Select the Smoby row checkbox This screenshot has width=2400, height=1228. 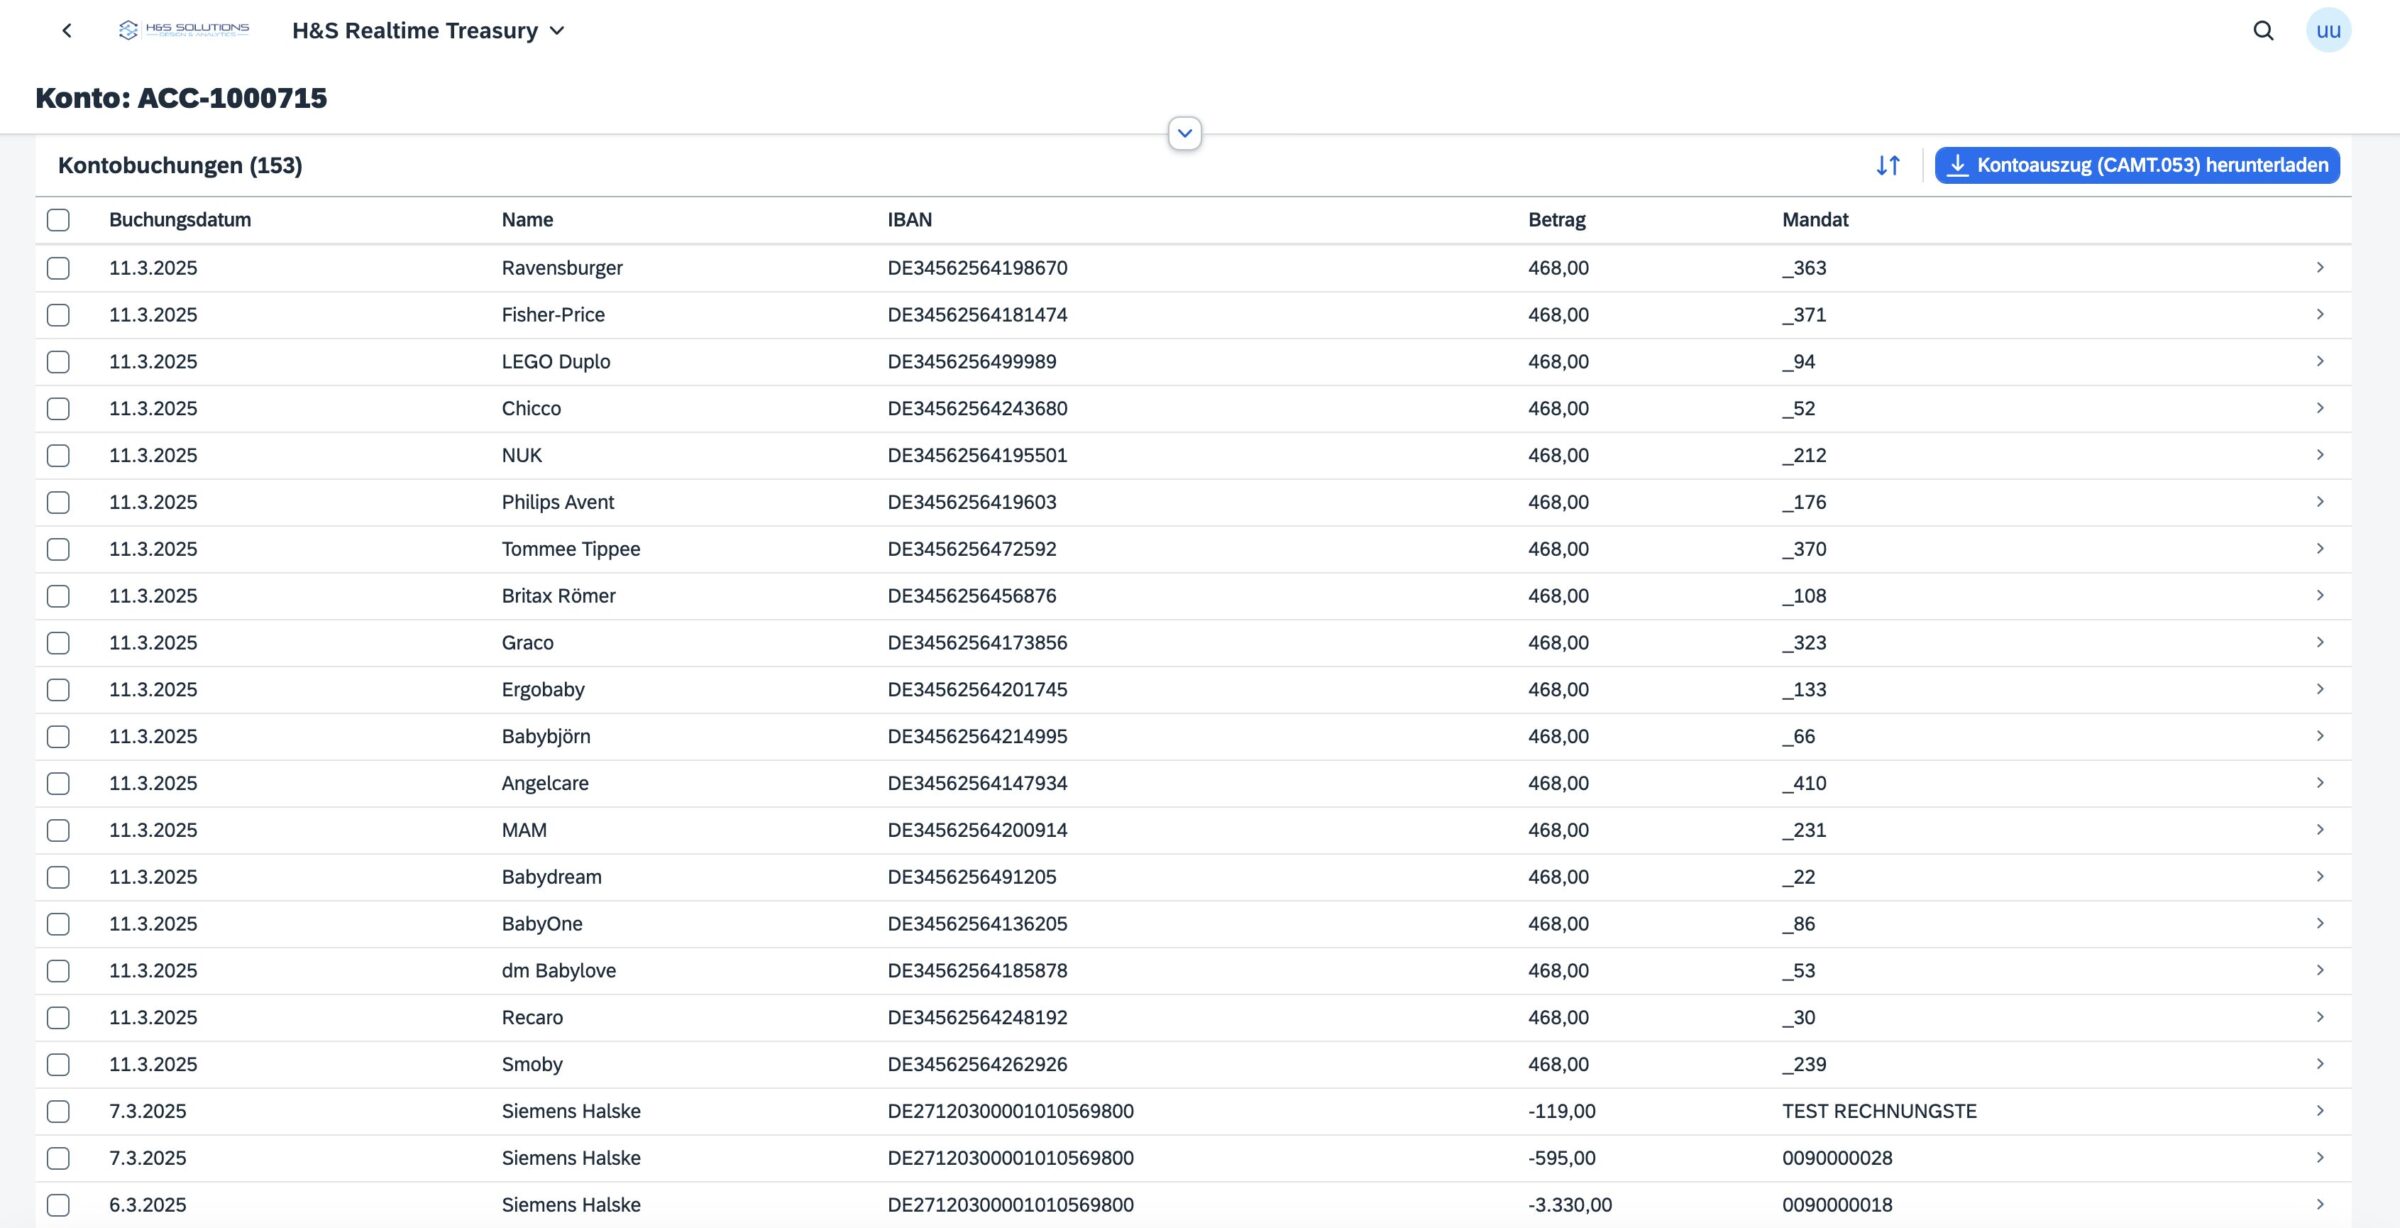(58, 1064)
